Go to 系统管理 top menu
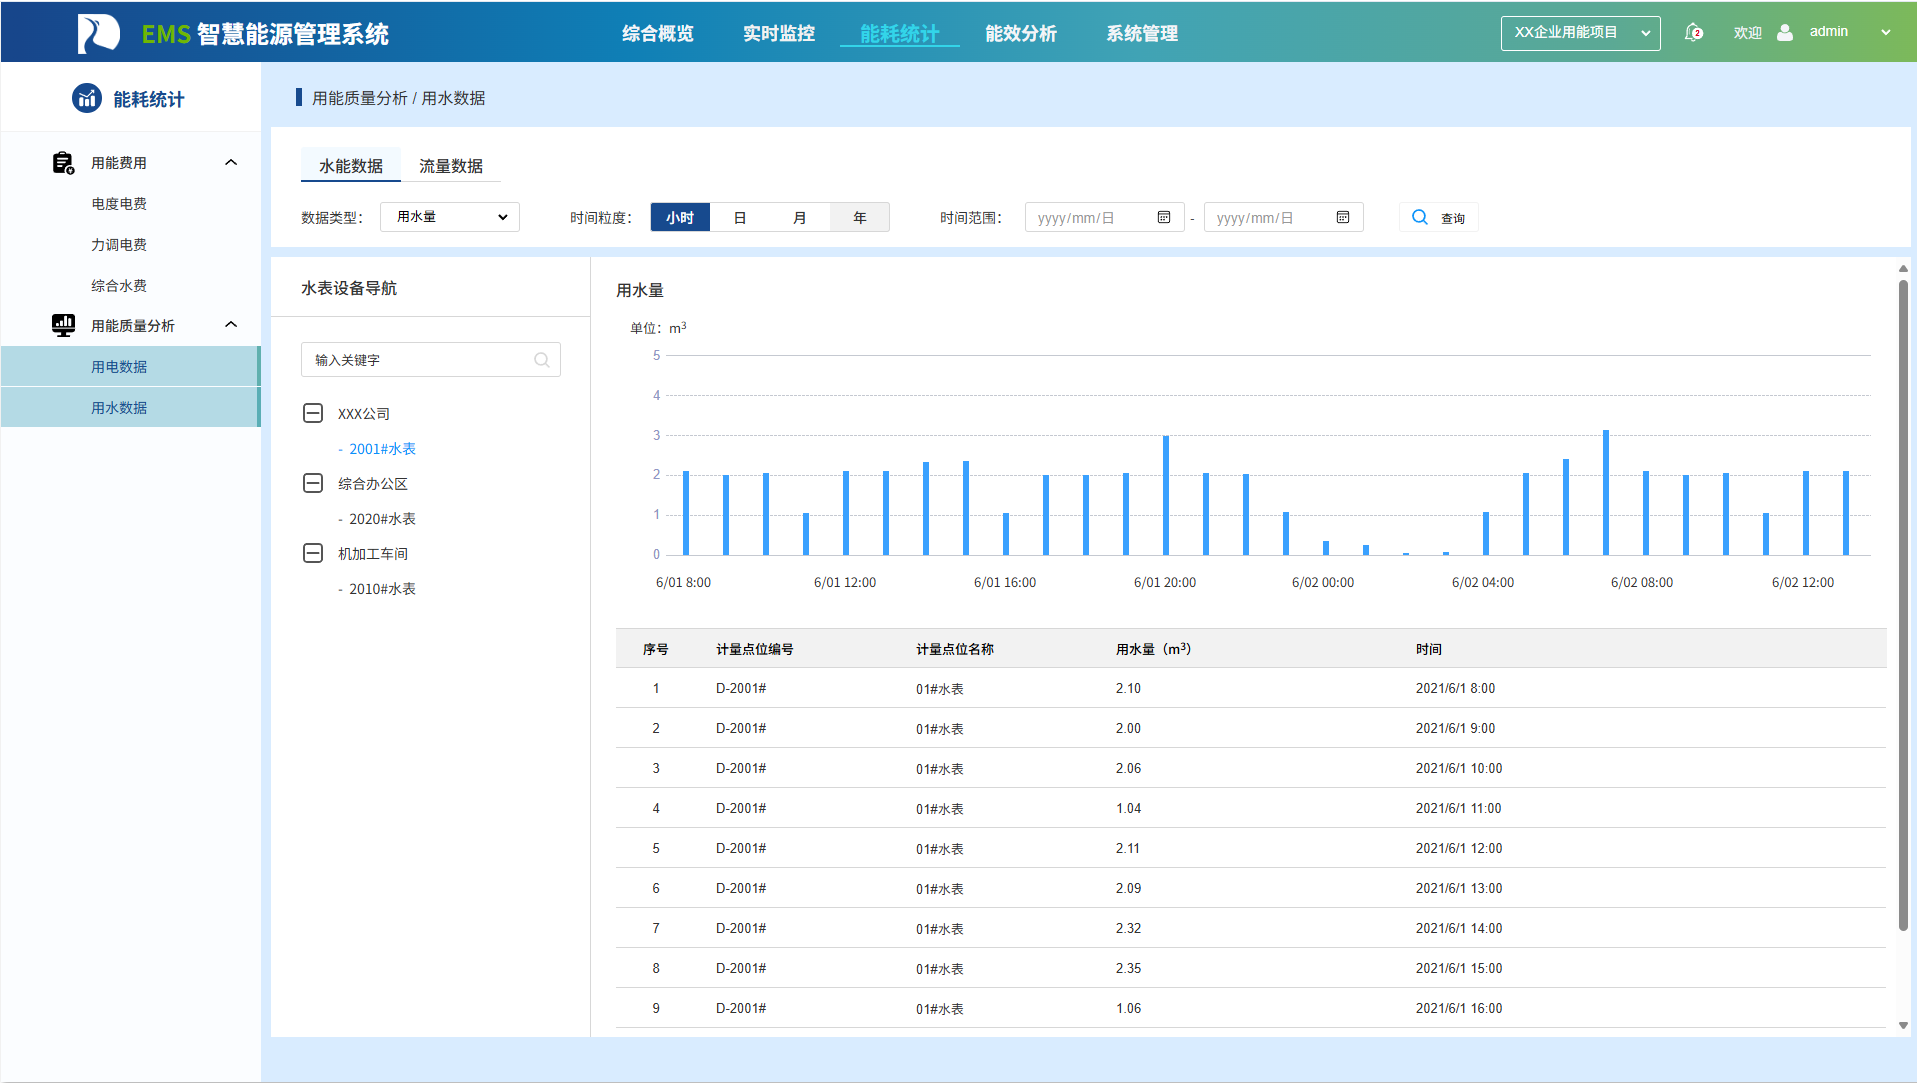This screenshot has height=1083, width=1917. click(x=1142, y=33)
